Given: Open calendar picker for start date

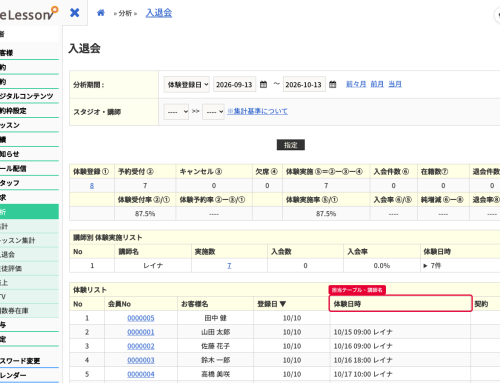Looking at the screenshot, I should click(263, 84).
